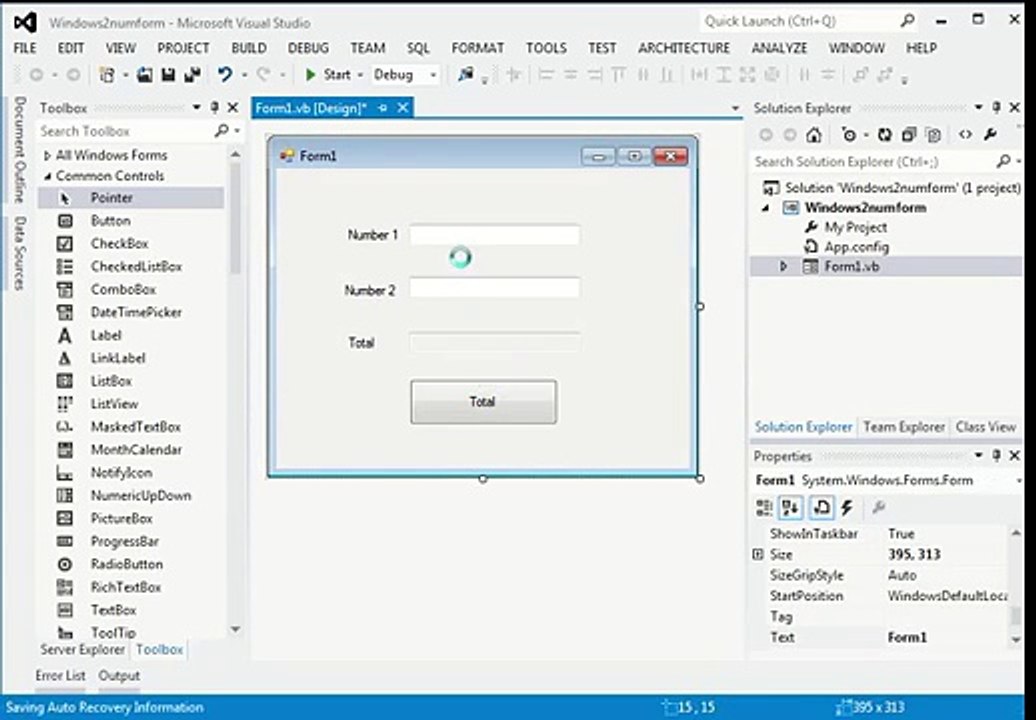1036x720 pixels.
Task: Open the FORMAT menu
Action: point(478,48)
